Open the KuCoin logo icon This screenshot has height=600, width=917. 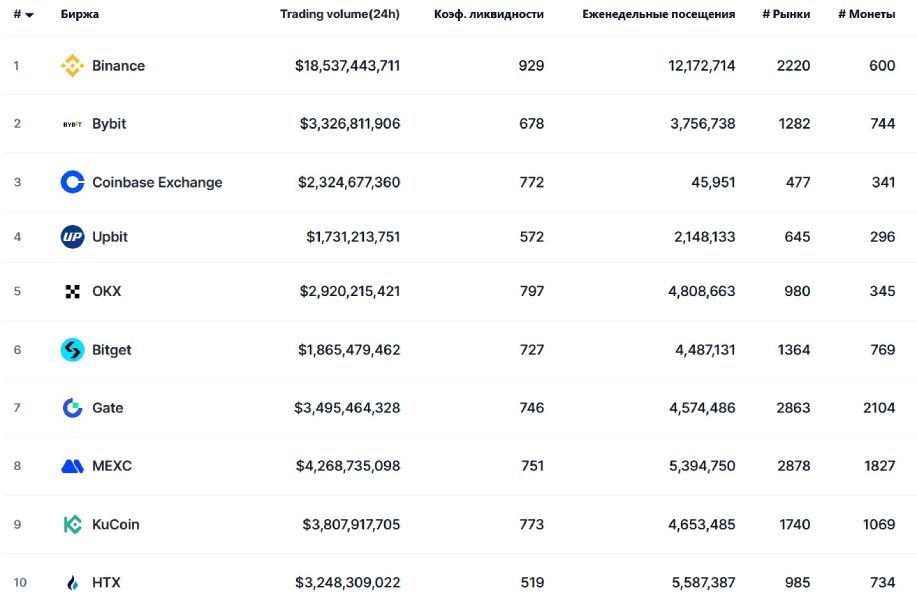[x=72, y=525]
